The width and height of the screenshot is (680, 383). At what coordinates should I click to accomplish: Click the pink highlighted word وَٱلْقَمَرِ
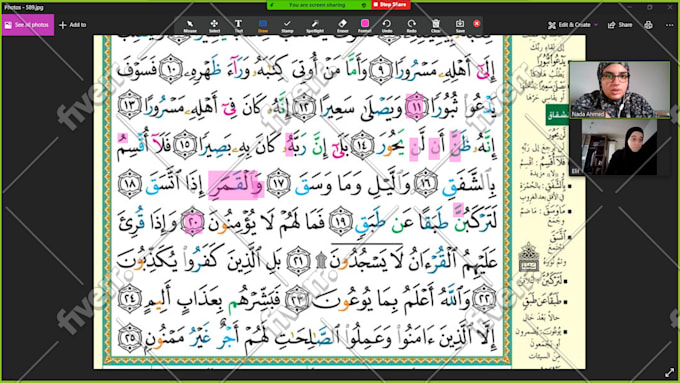click(x=235, y=184)
